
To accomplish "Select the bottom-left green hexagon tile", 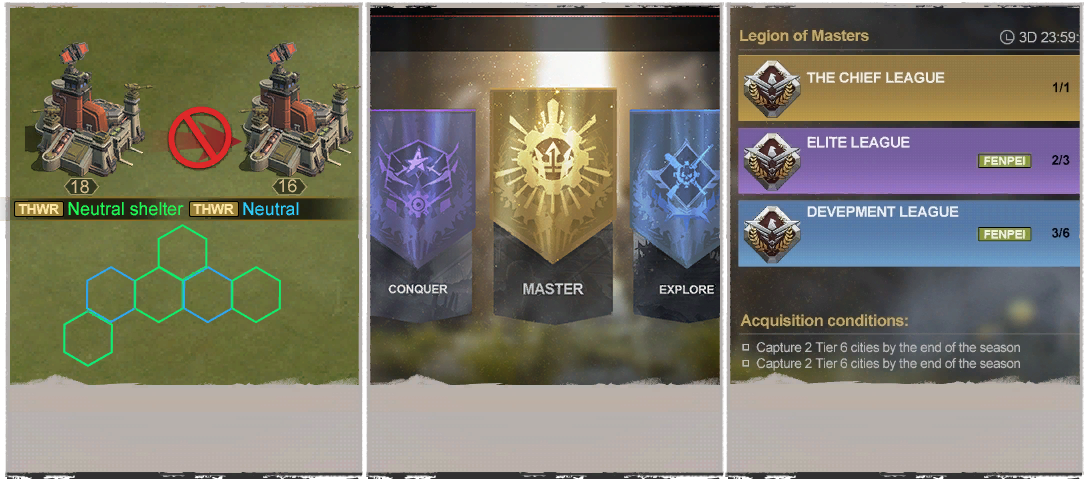I will pos(88,339).
